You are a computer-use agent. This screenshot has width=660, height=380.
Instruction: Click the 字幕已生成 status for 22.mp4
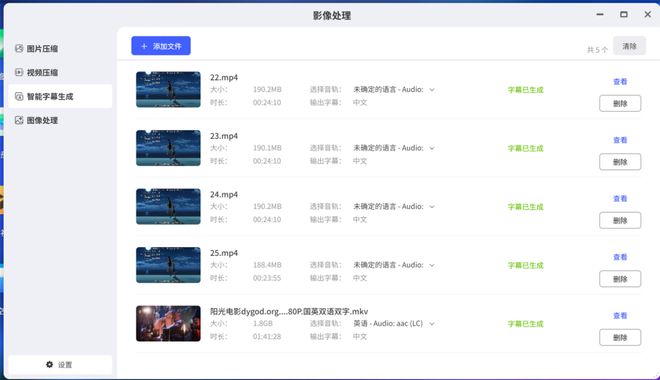[526, 90]
